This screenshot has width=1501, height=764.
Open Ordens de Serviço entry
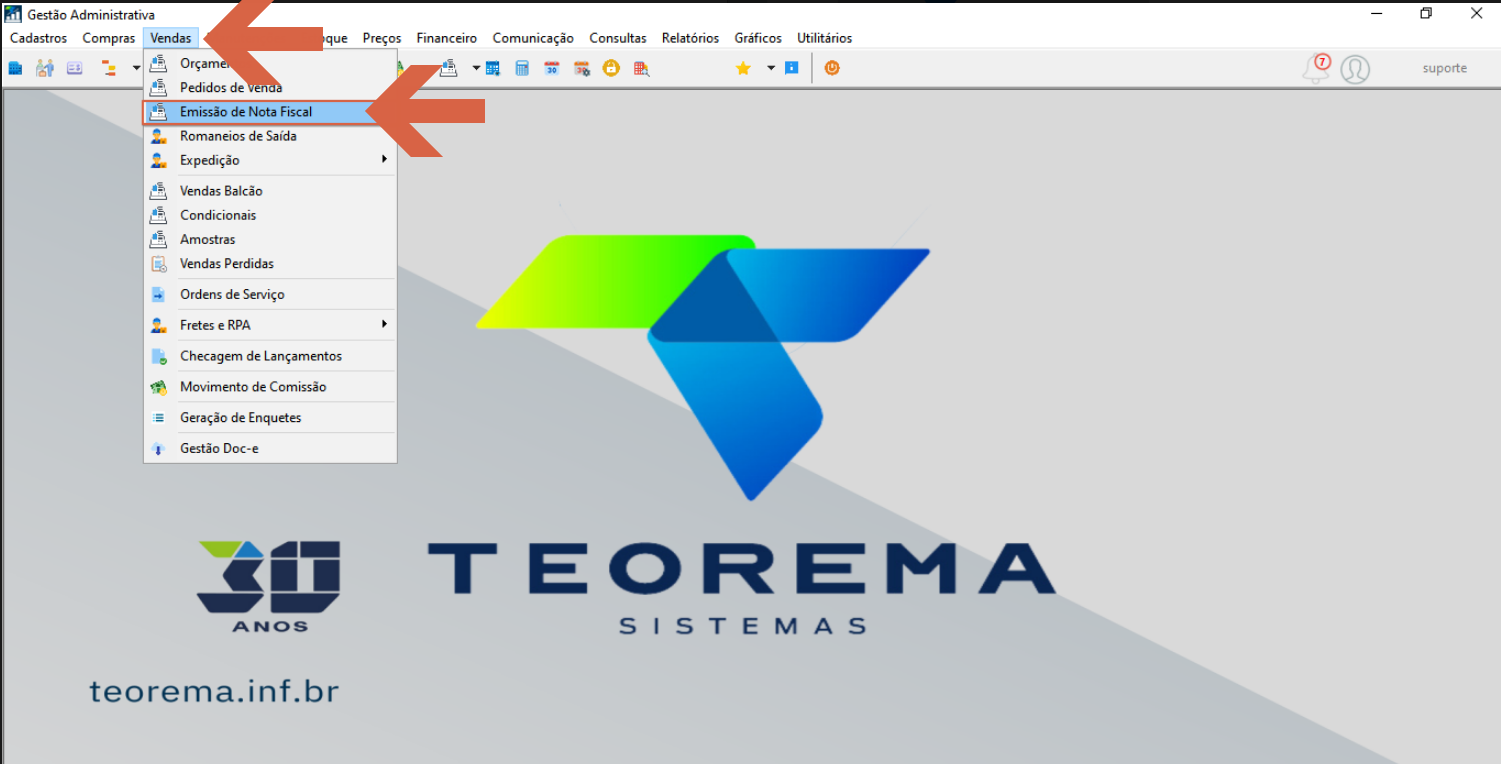(270, 295)
